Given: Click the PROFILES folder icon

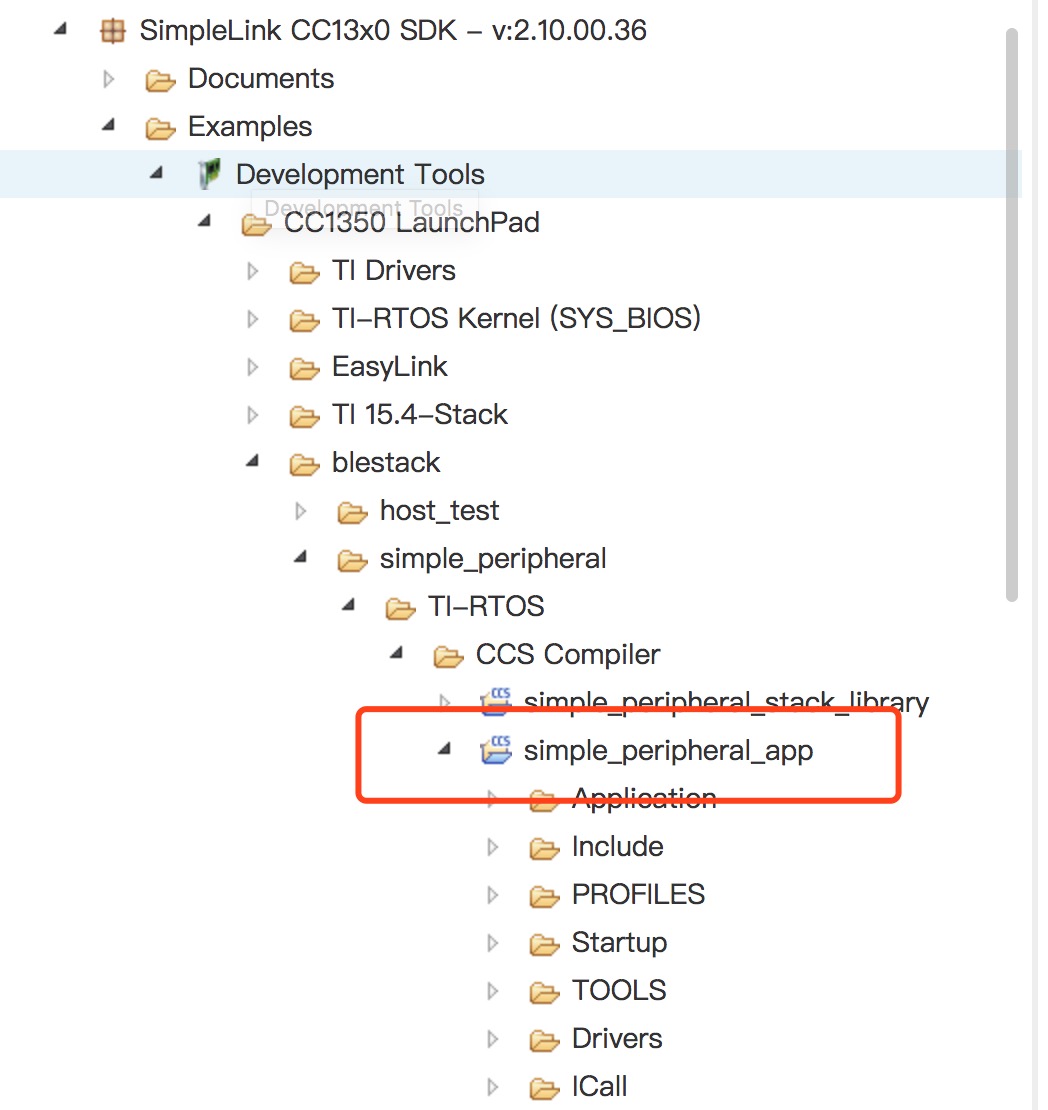Looking at the screenshot, I should click(545, 896).
